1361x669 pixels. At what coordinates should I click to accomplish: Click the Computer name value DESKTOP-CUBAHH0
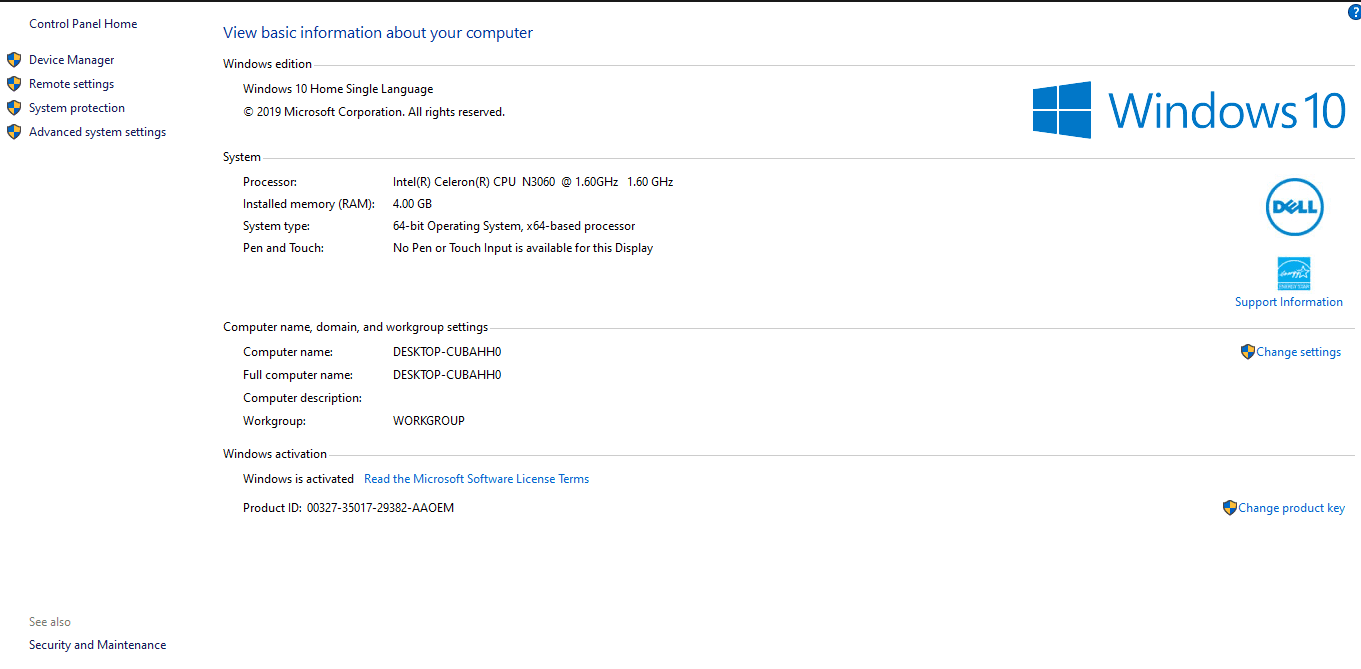pos(447,352)
